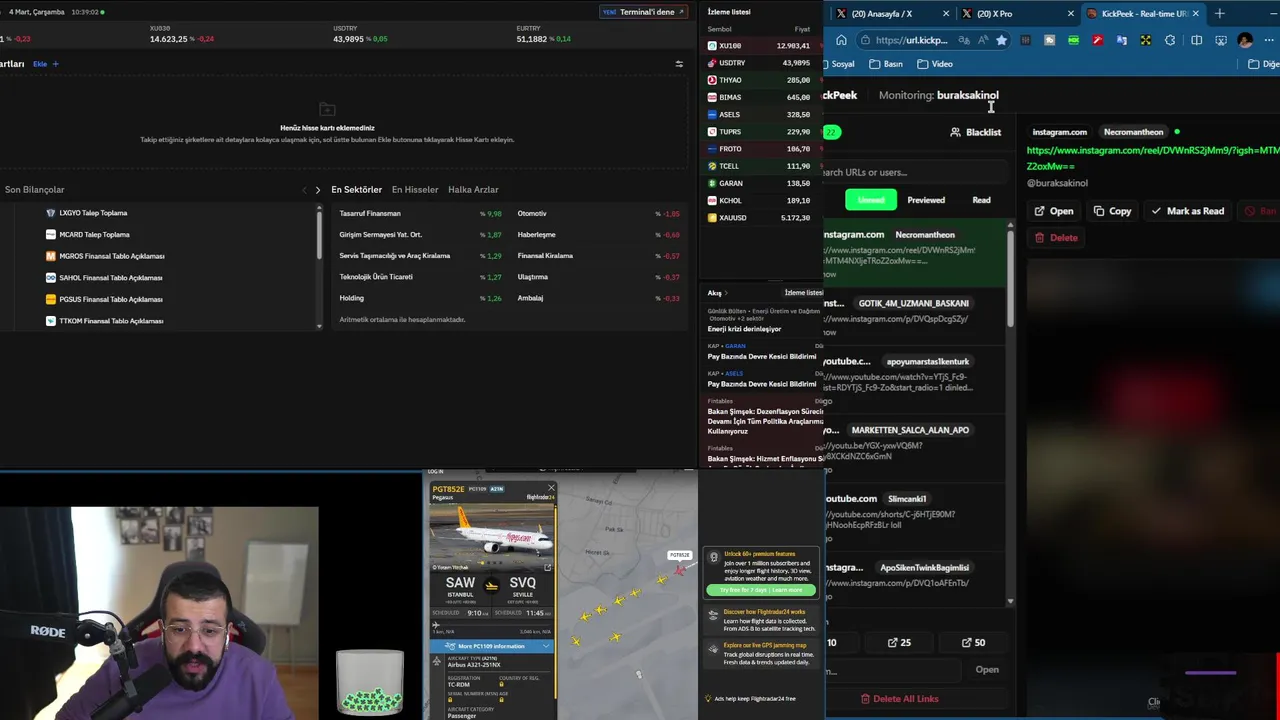Viewport: 1280px width, 720px height.
Task: Click the green extension icon in toolbar
Action: coord(1074,40)
